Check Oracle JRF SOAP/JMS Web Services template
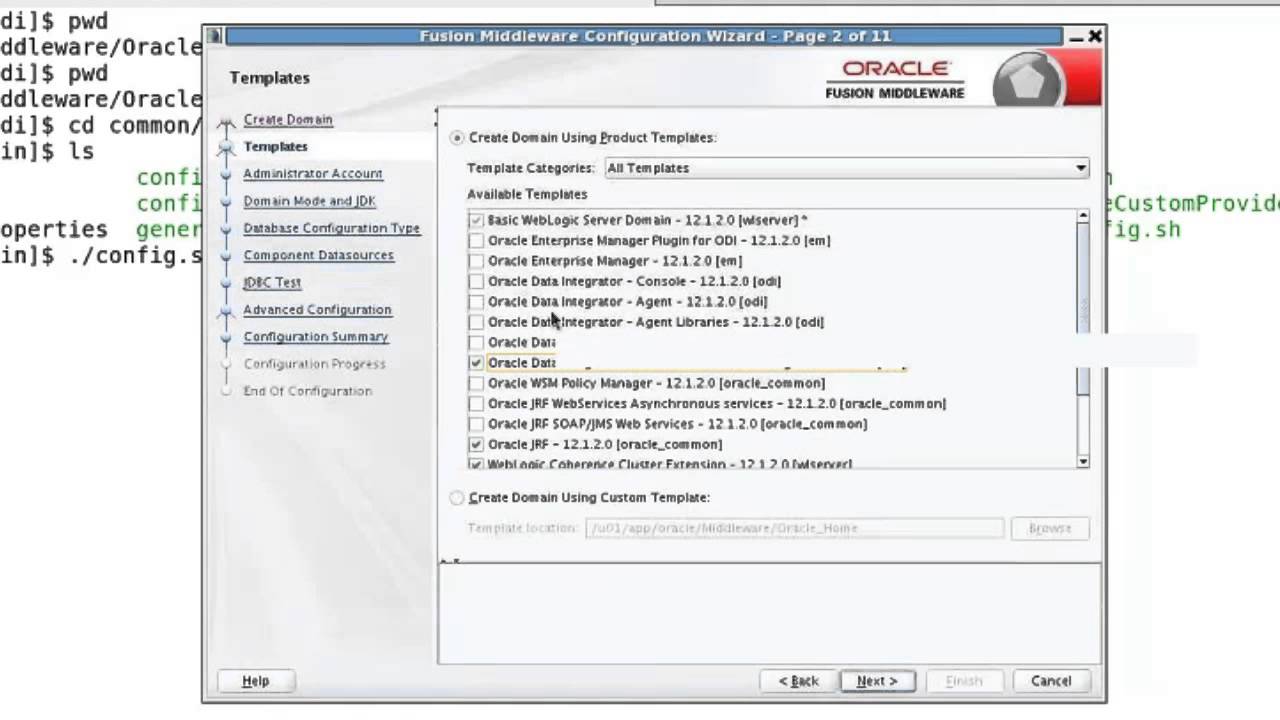 coord(476,424)
